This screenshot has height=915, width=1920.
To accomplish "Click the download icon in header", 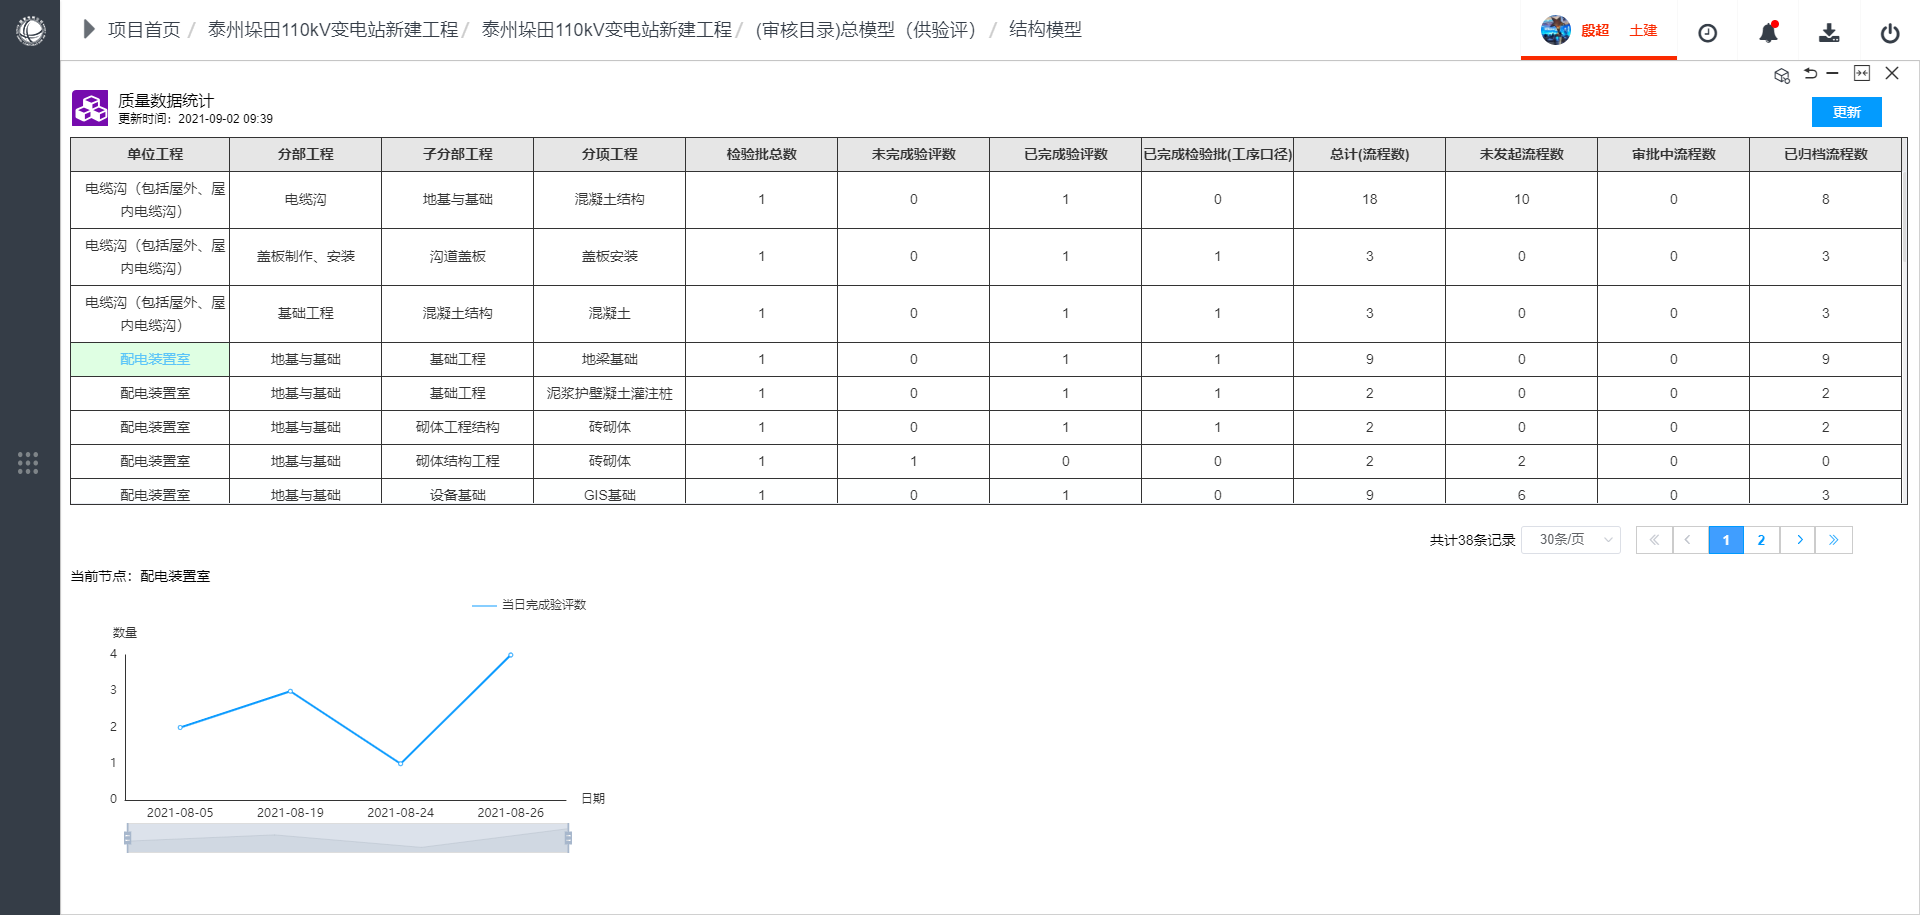I will pos(1828,33).
